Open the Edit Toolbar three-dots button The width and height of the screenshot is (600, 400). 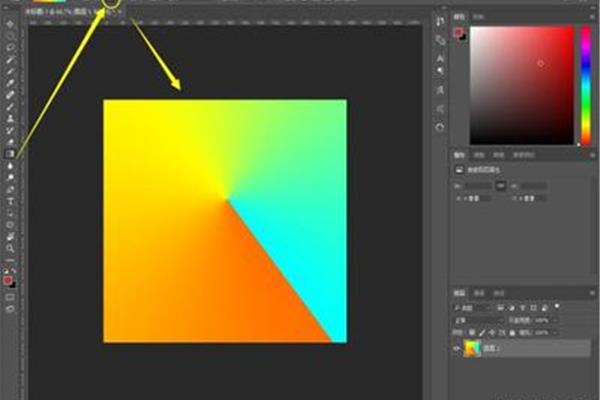(10, 260)
